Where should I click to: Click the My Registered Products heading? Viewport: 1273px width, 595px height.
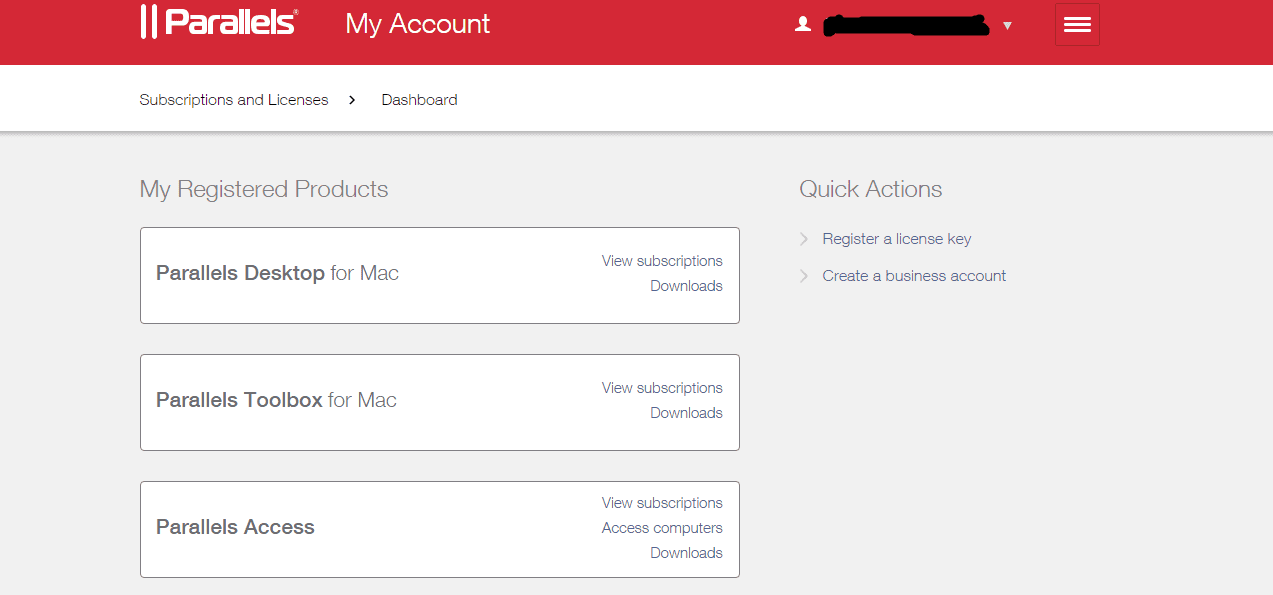tap(264, 189)
